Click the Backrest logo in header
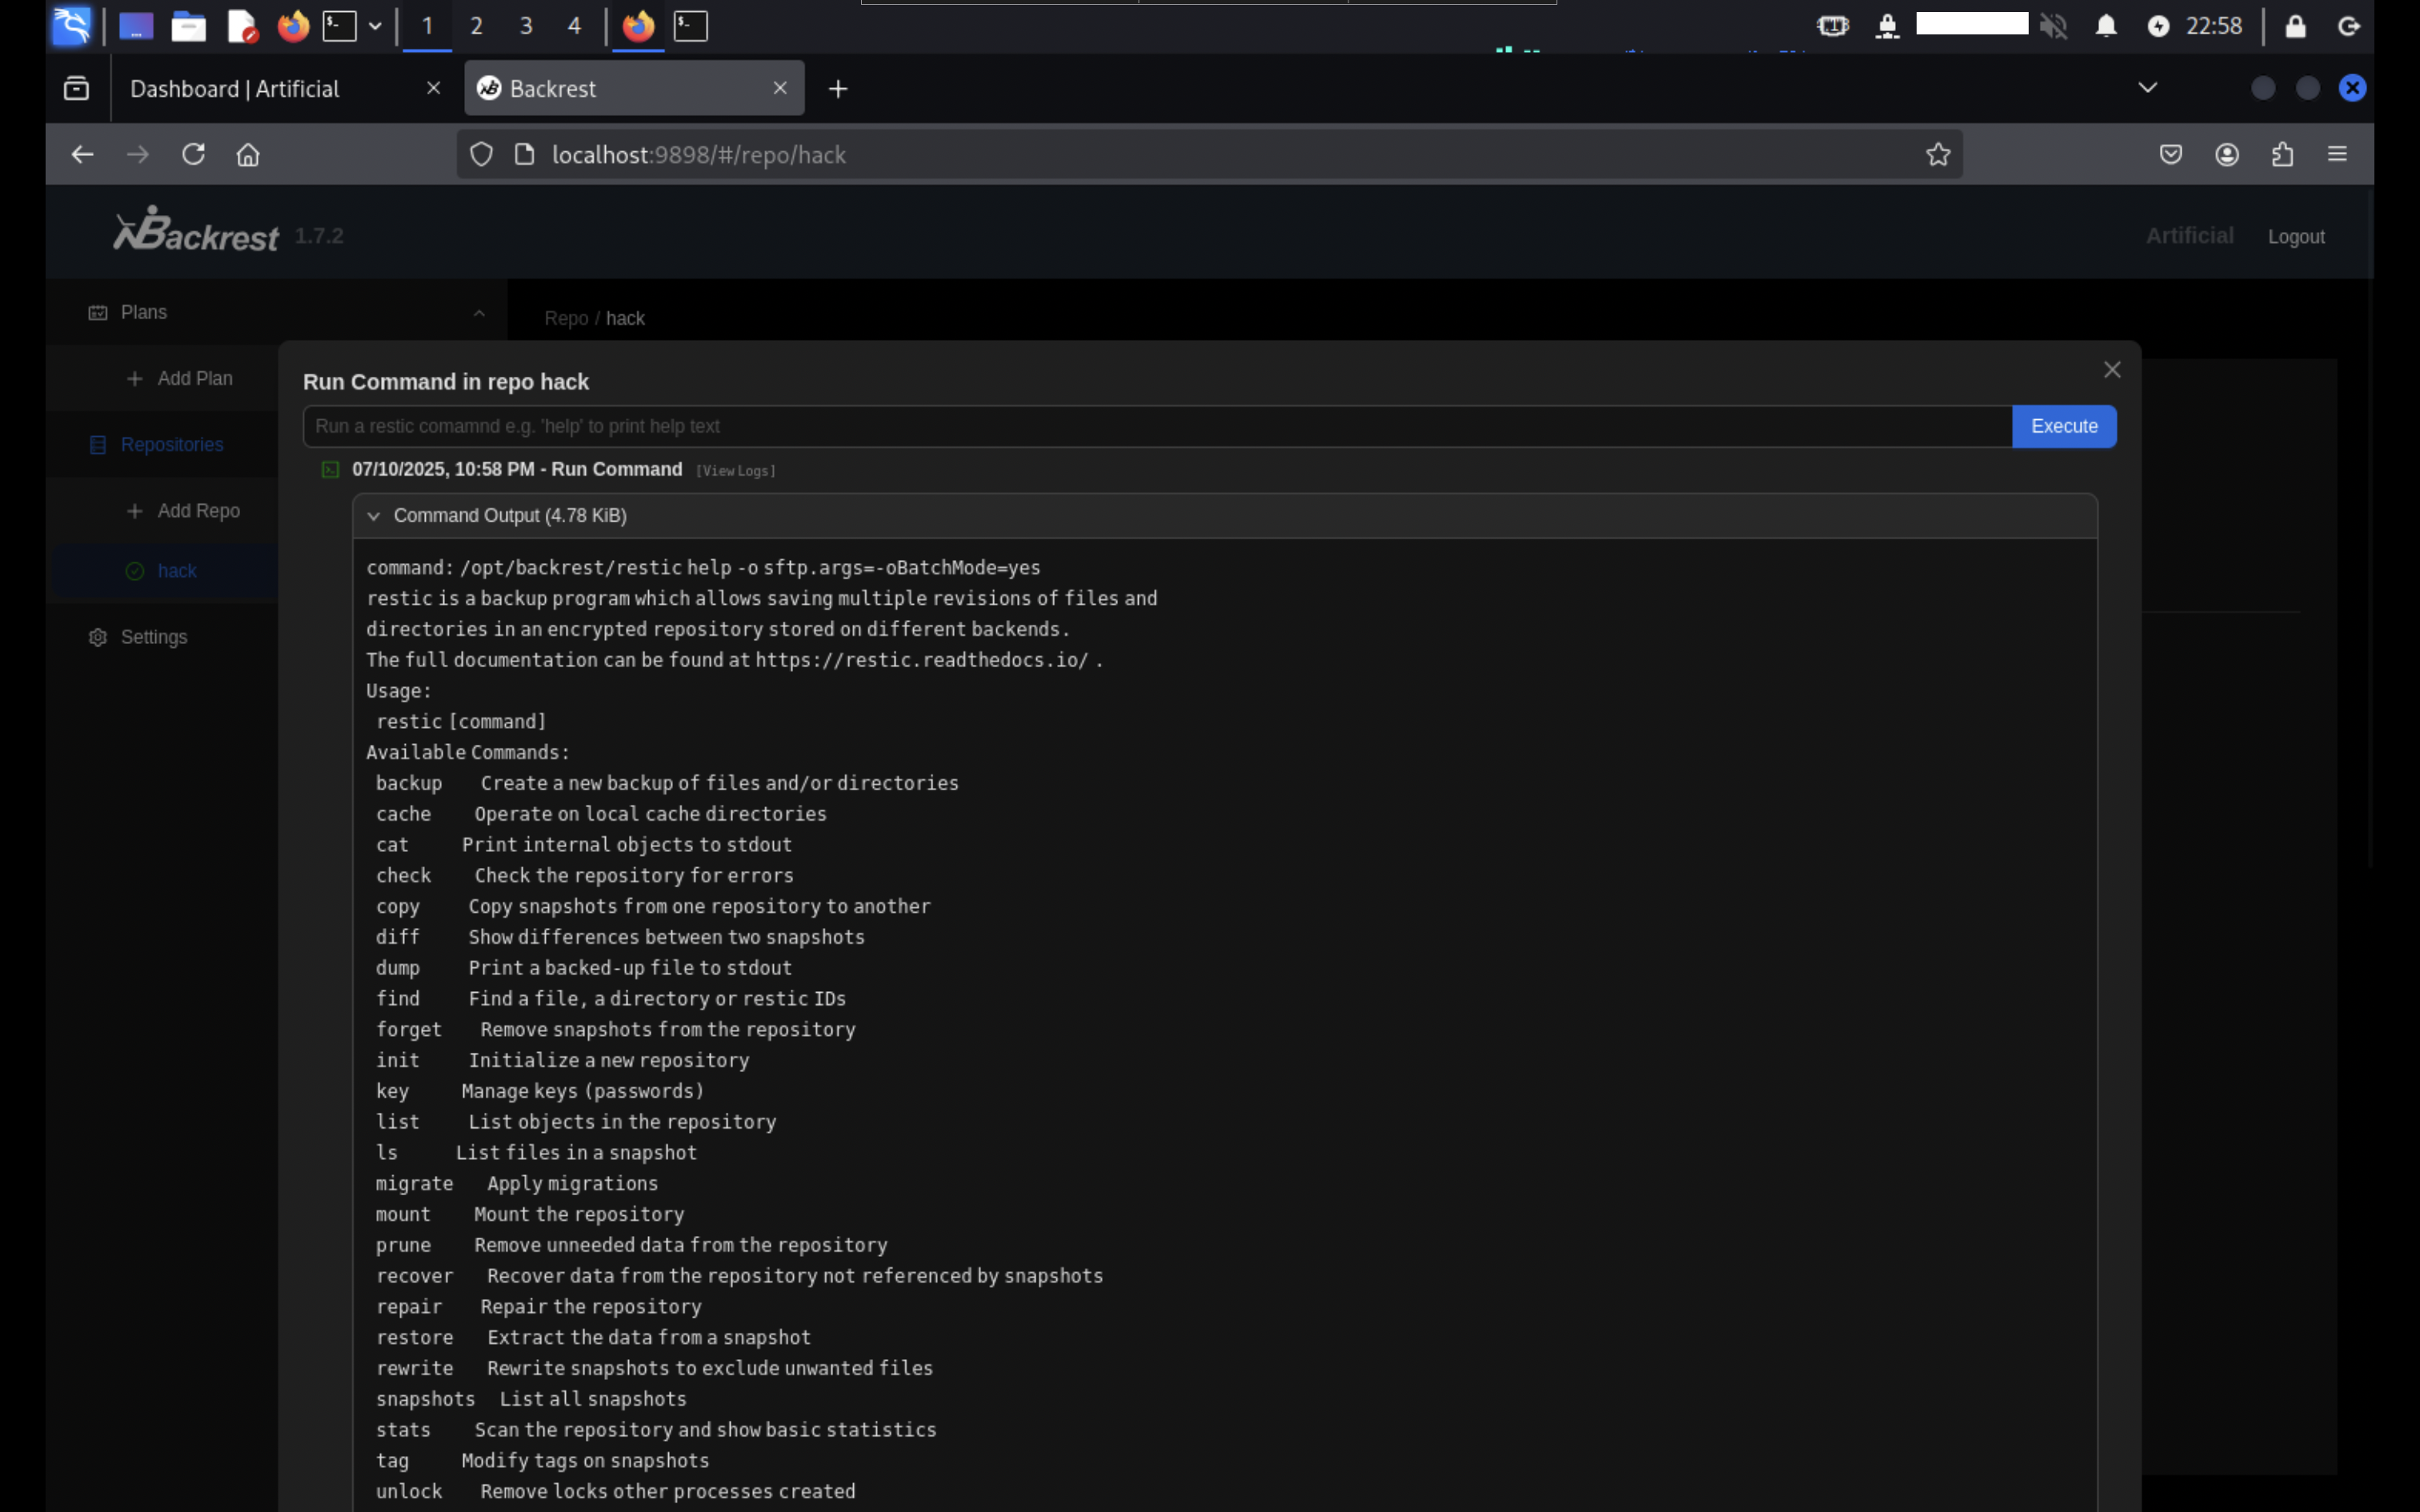Screen dimensions: 2420x1512 click(196, 231)
